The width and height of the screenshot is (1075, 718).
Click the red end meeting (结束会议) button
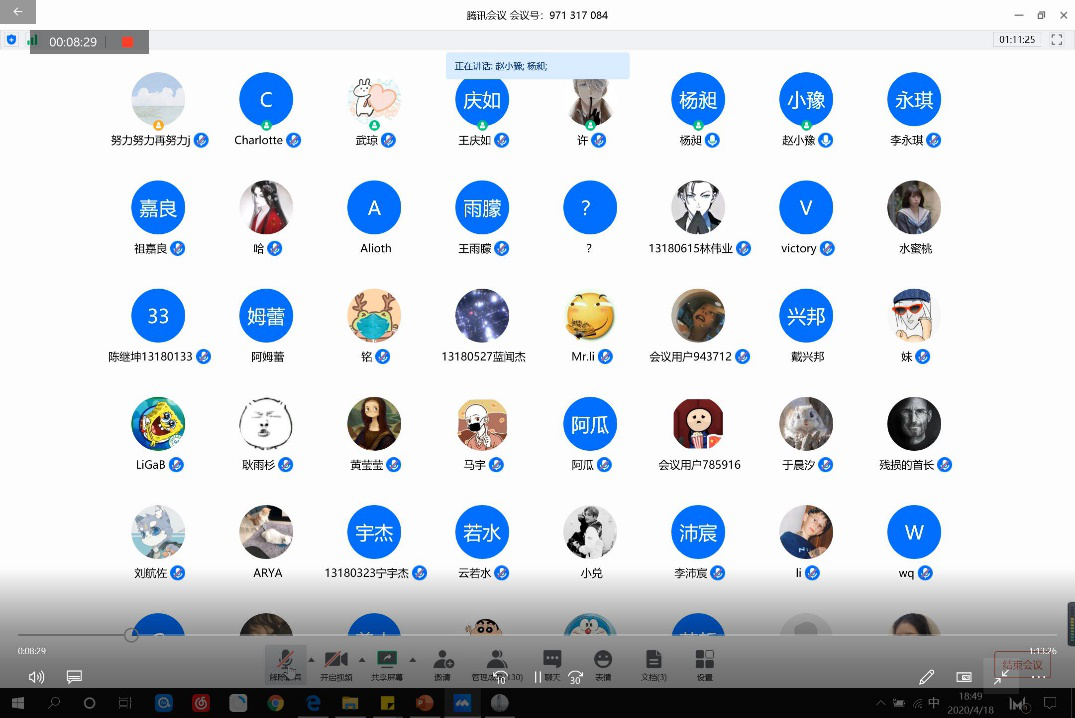pyautogui.click(x=1022, y=665)
